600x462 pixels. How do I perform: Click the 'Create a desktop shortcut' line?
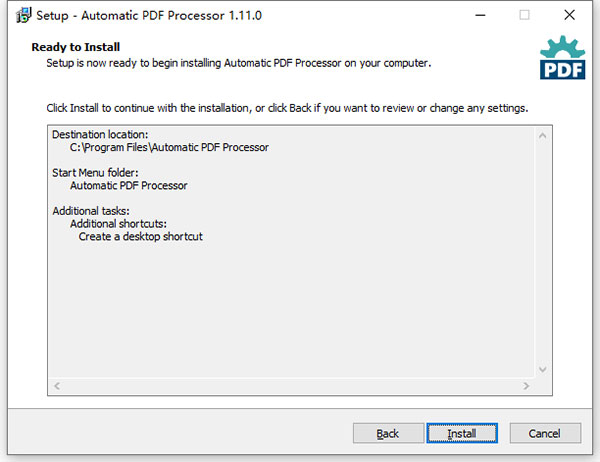(x=140, y=237)
